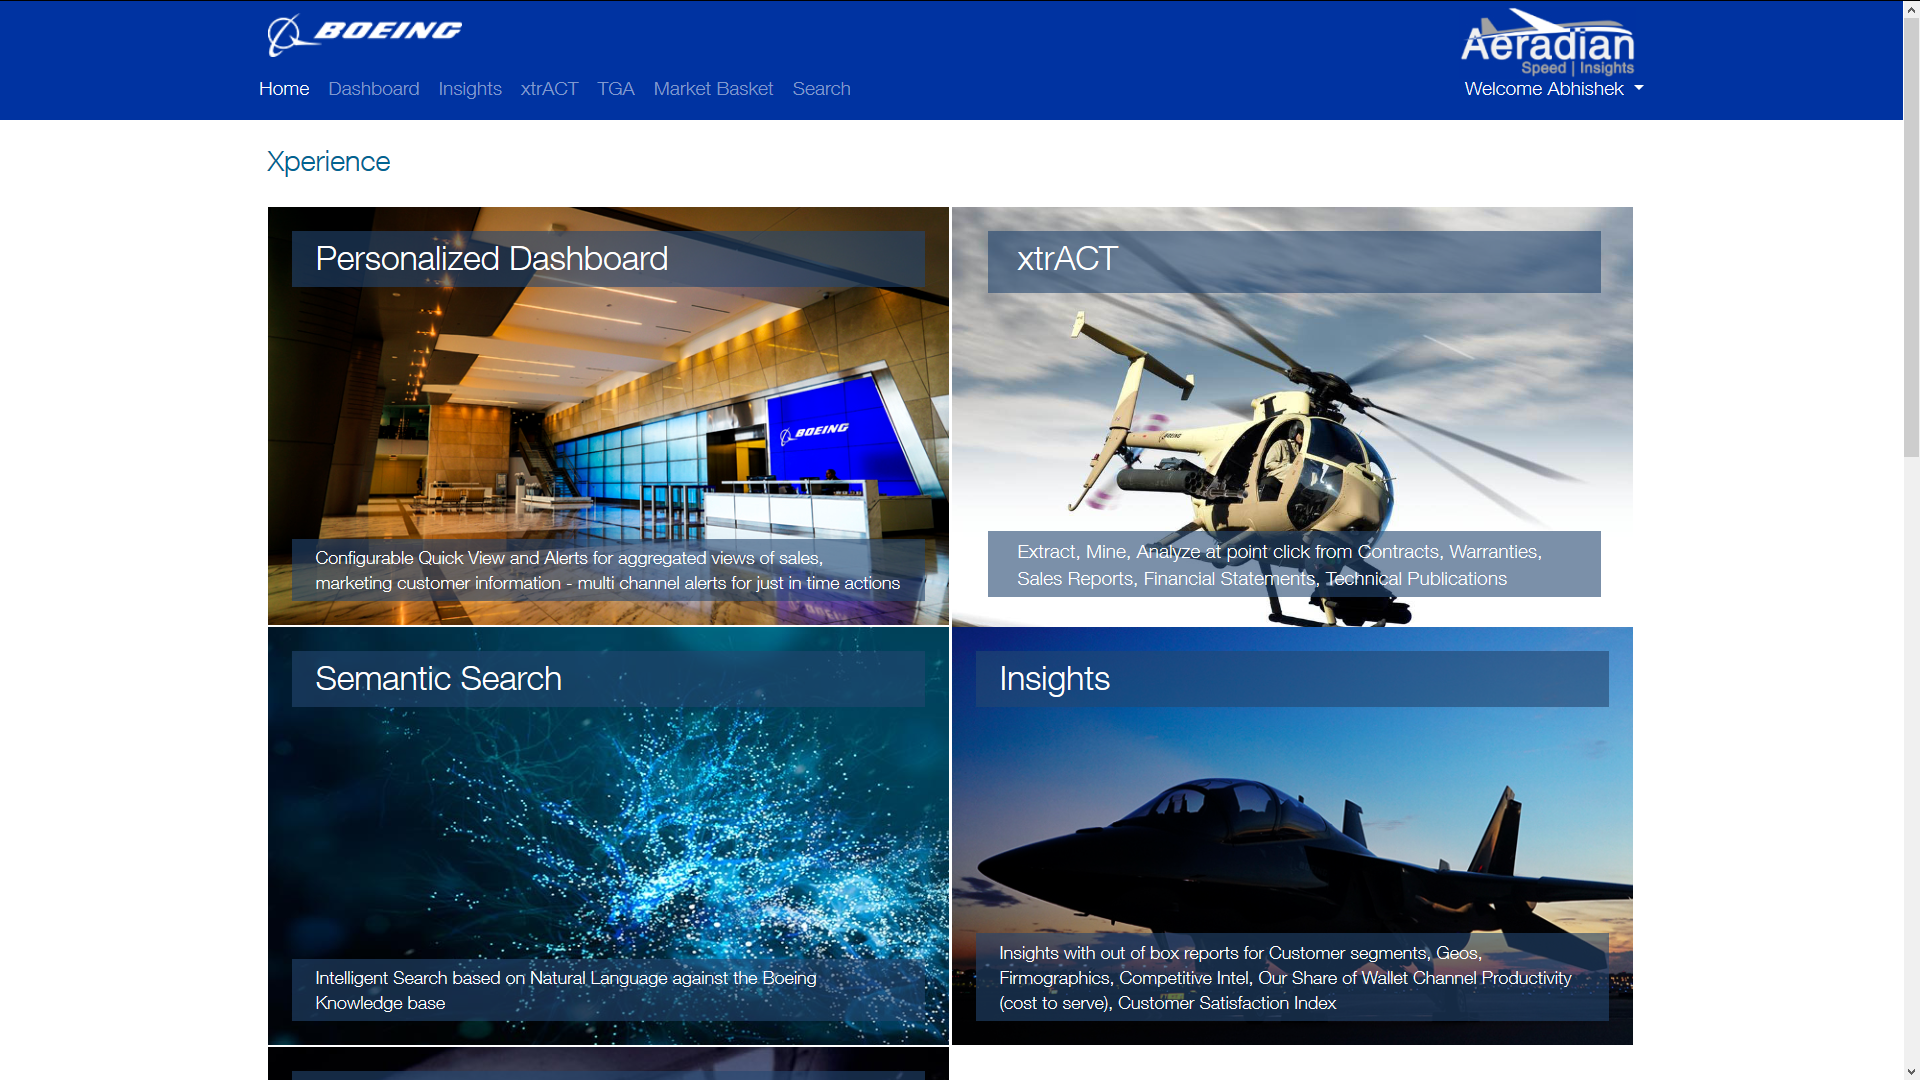Open the Semantic Search card heading
This screenshot has height=1080, width=1920.
point(438,679)
